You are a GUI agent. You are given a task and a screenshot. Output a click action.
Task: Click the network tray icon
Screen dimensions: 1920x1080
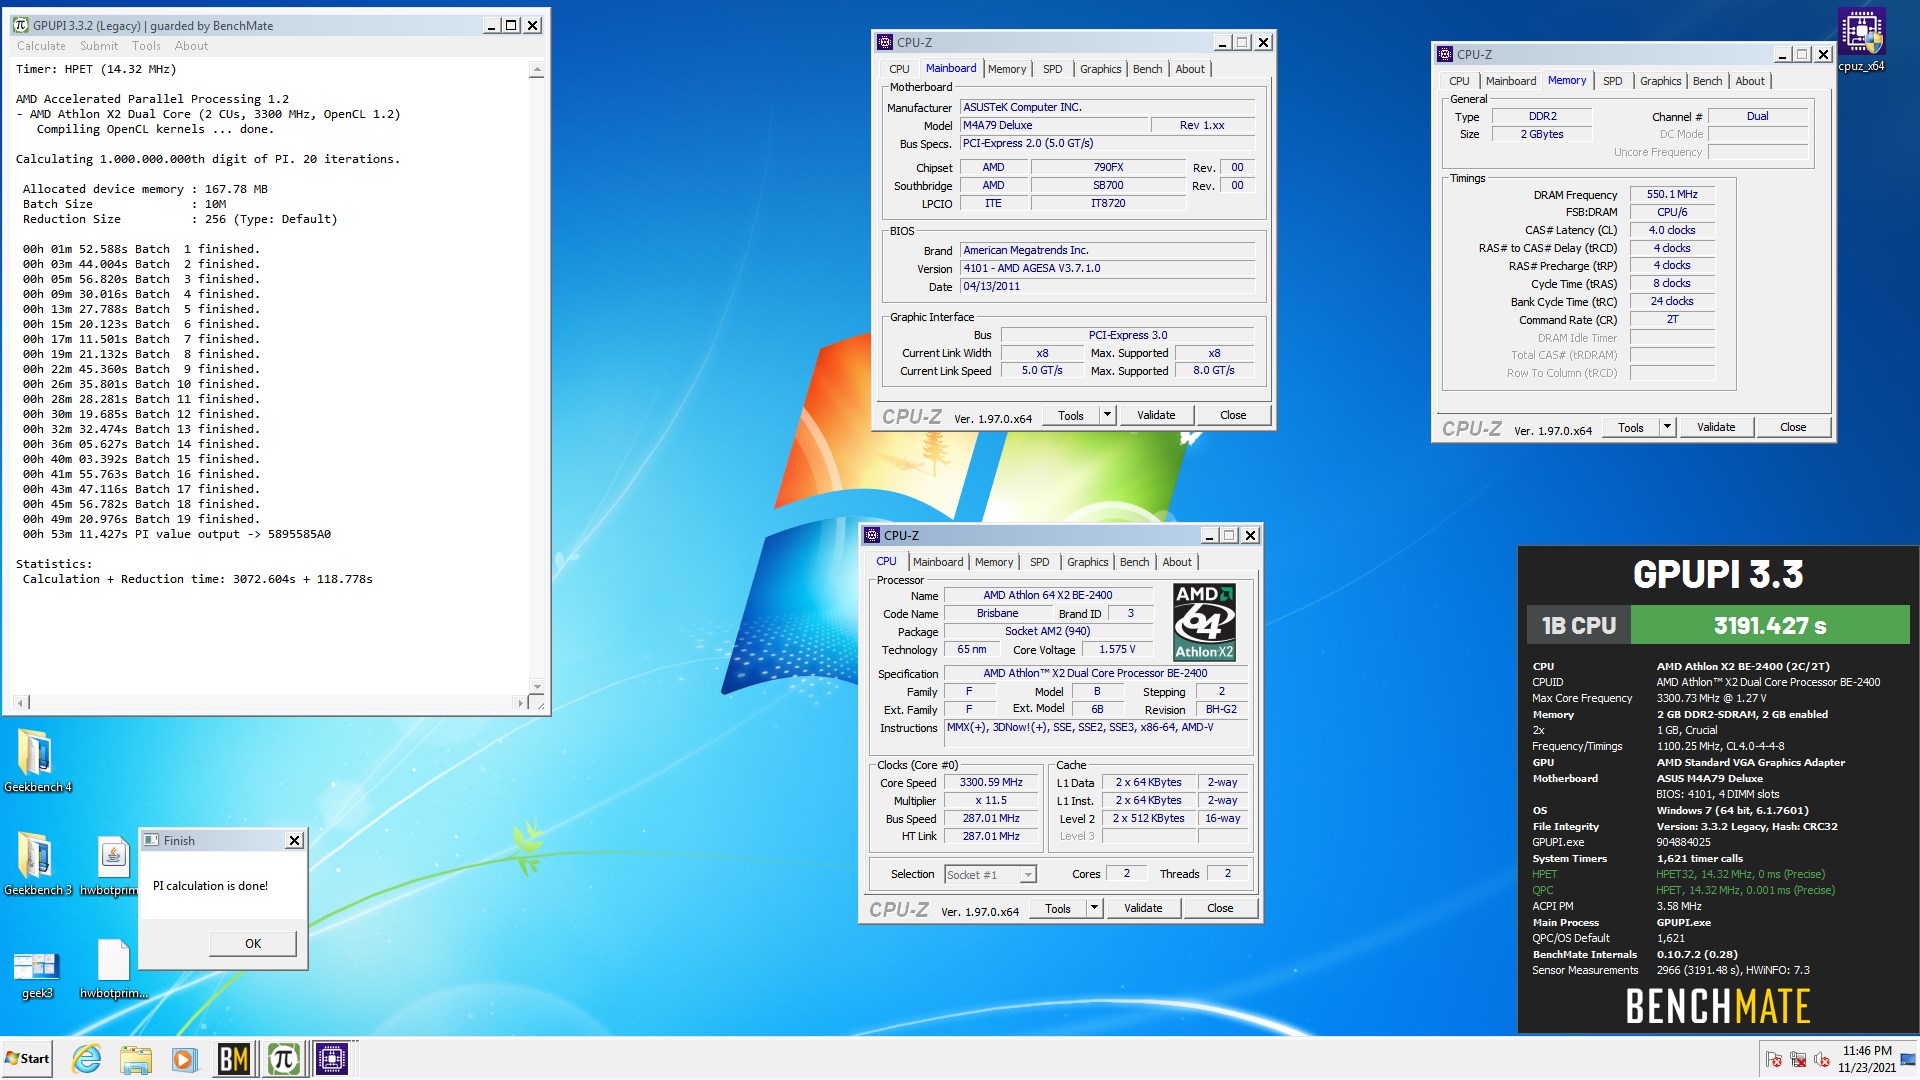tap(1798, 1059)
